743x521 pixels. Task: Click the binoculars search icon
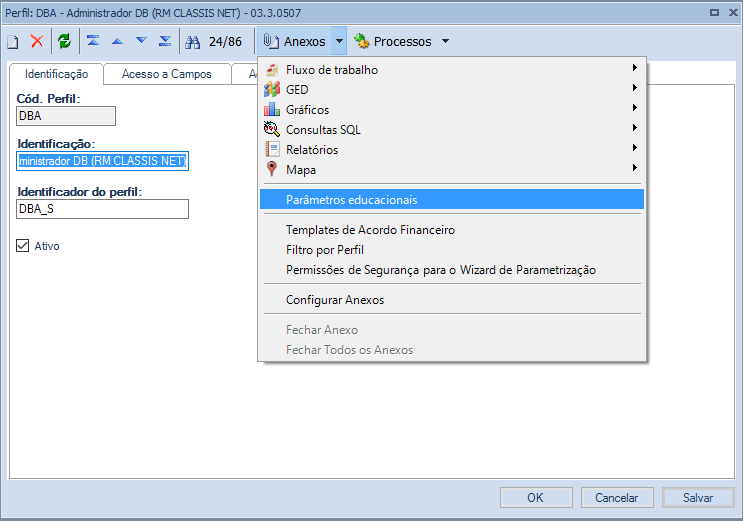pos(192,42)
